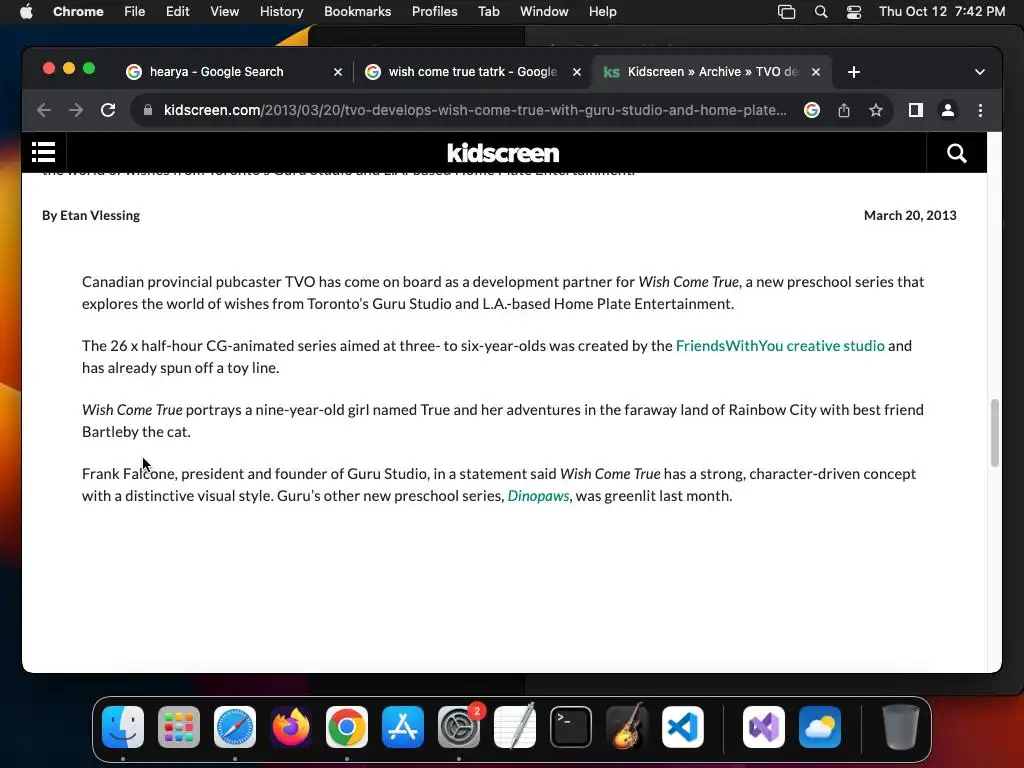Open the Edit menu
The image size is (1024, 768).
coord(177,12)
